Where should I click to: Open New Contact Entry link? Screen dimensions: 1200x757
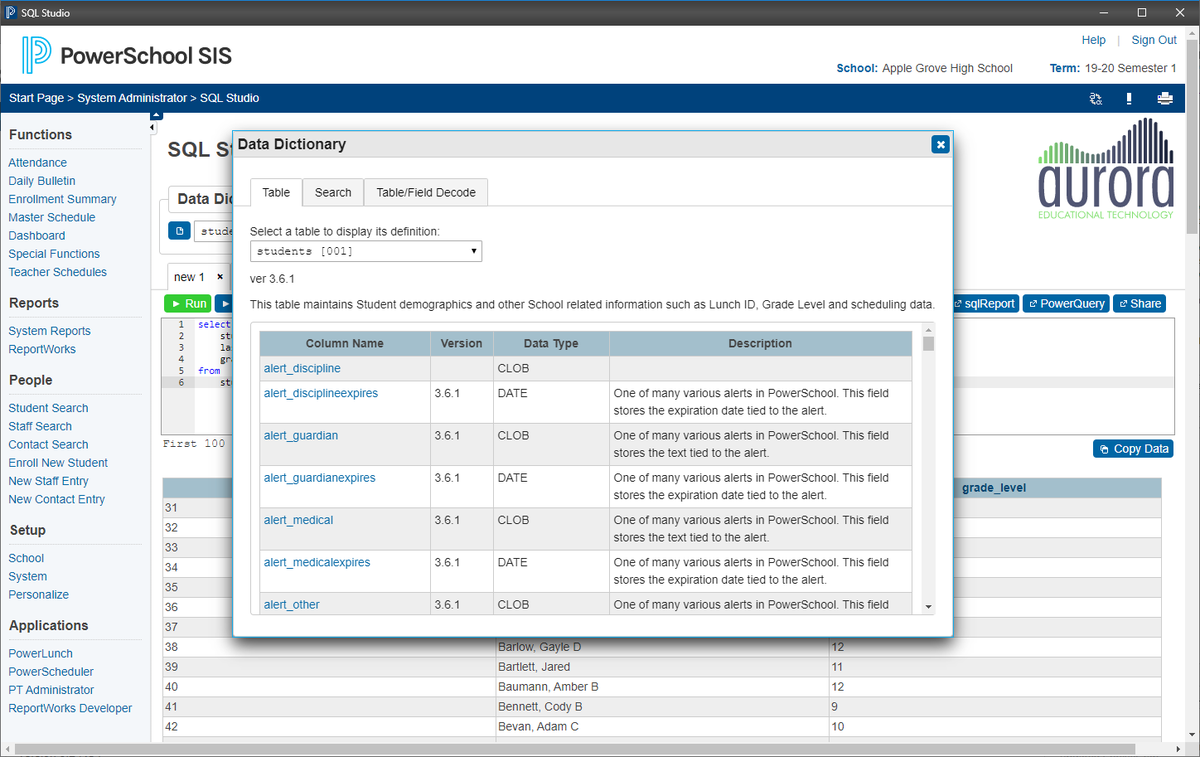56,499
